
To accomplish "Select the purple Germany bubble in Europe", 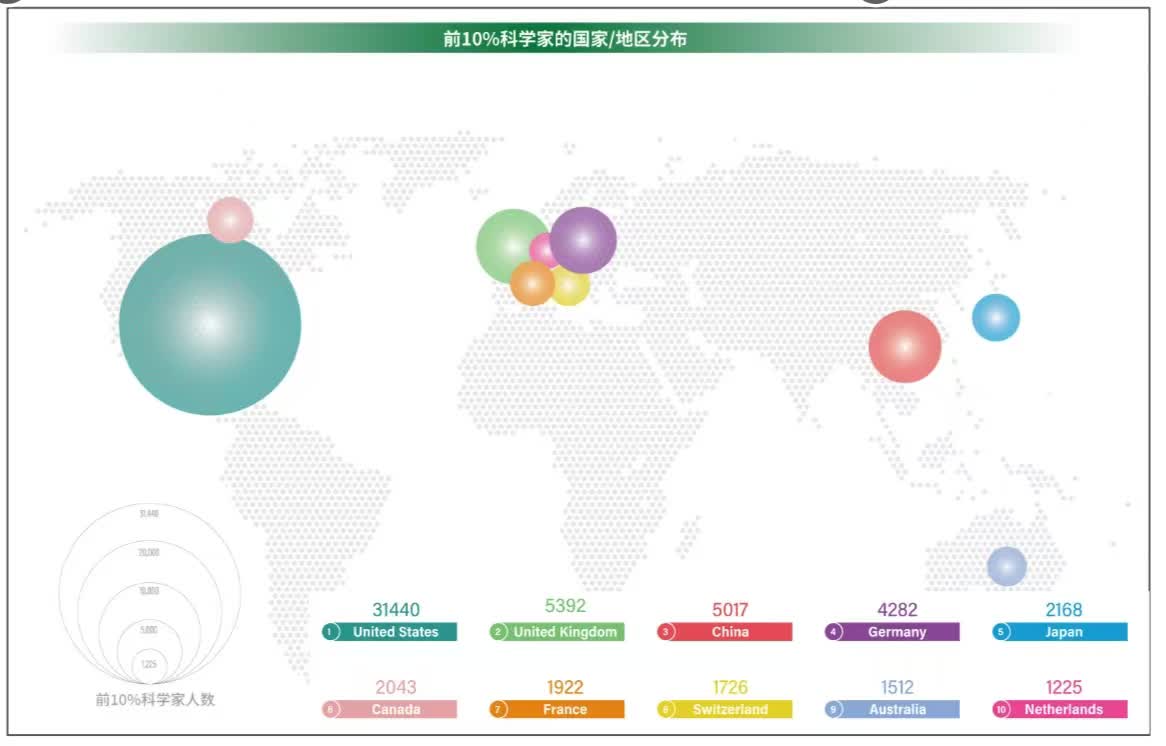I will tap(585, 239).
